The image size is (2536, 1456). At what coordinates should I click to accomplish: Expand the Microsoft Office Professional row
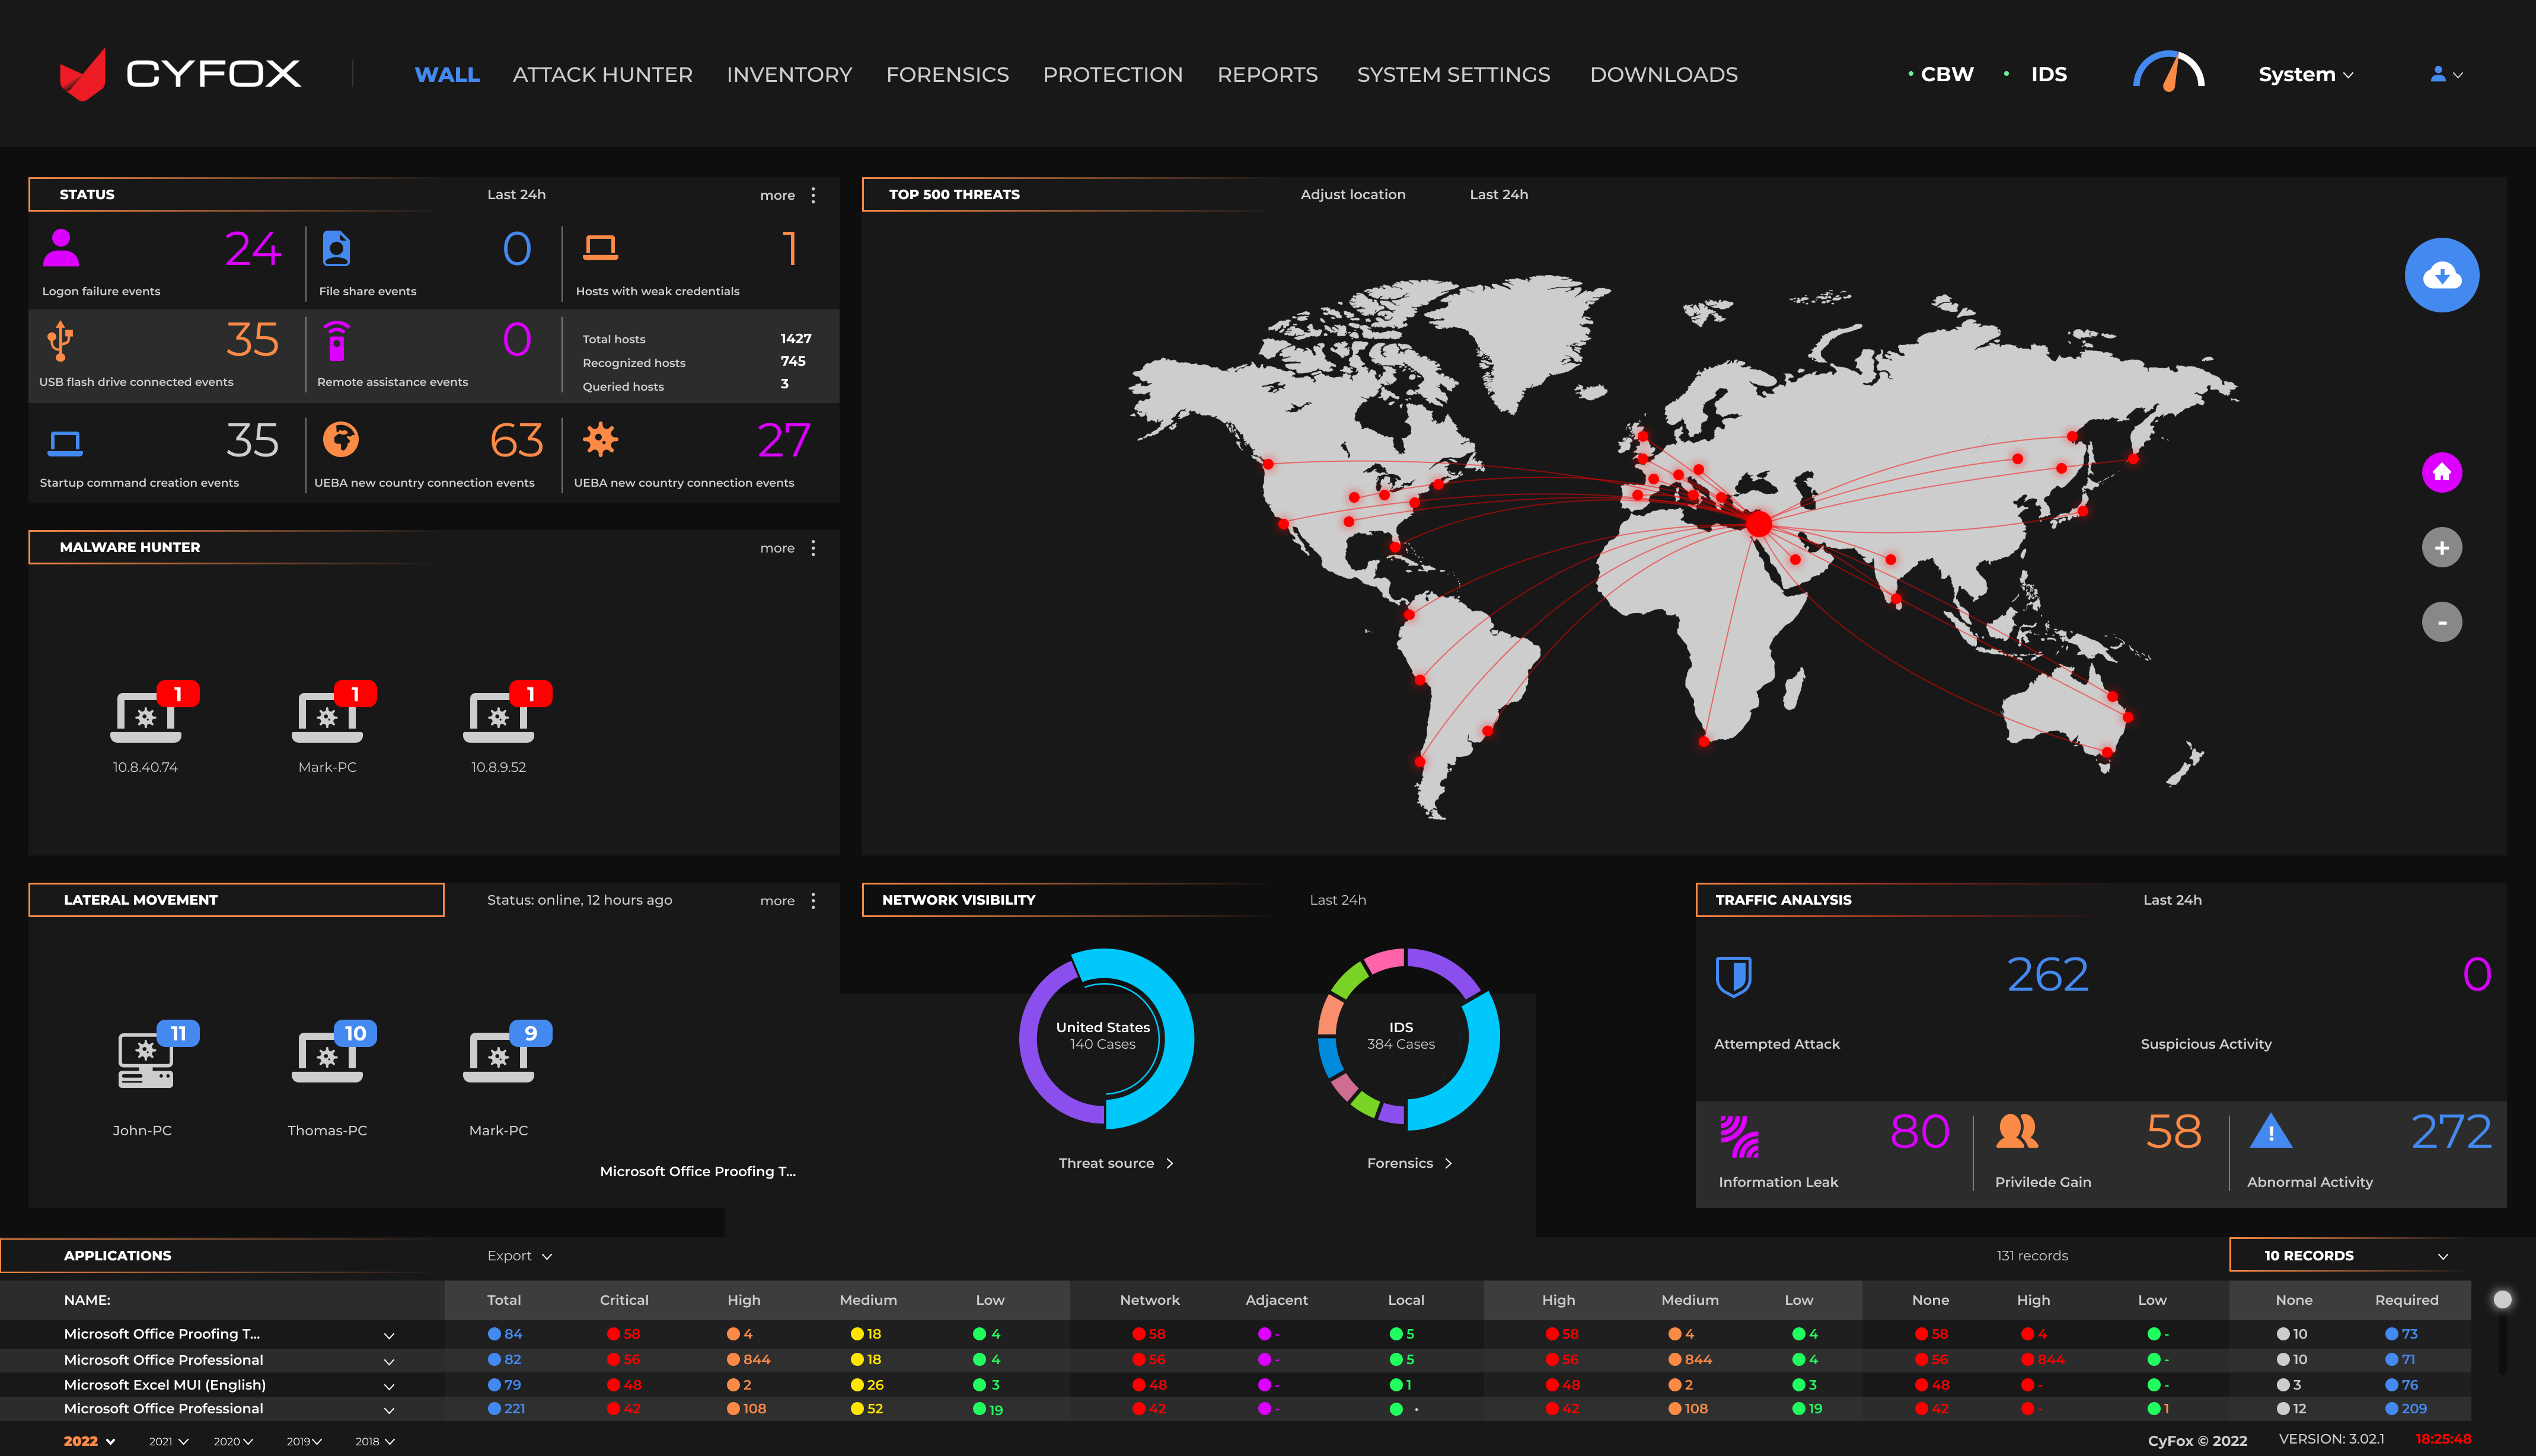[x=389, y=1360]
